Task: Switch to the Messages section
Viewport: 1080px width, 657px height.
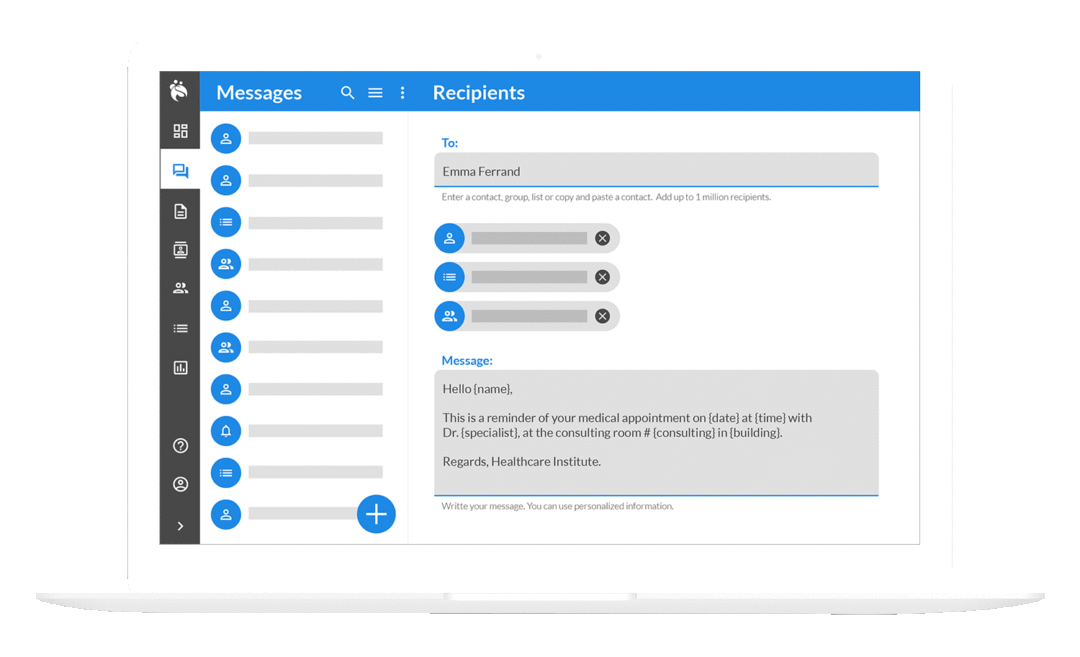Action: [259, 92]
